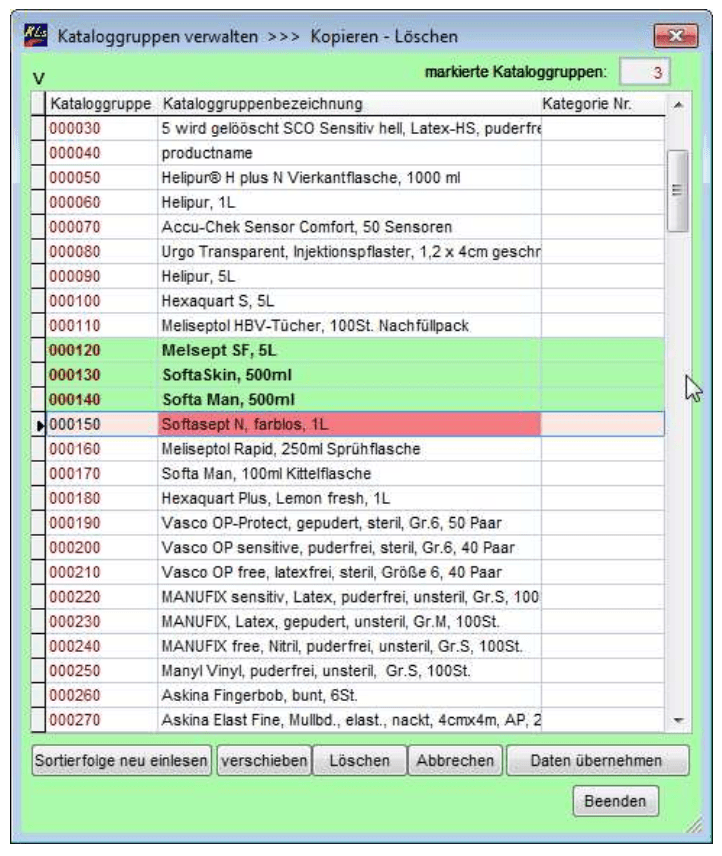Screen dimensions: 722x856
Task: Click the 'Melsept SF, 5L' cell
Action: [x=349, y=350]
